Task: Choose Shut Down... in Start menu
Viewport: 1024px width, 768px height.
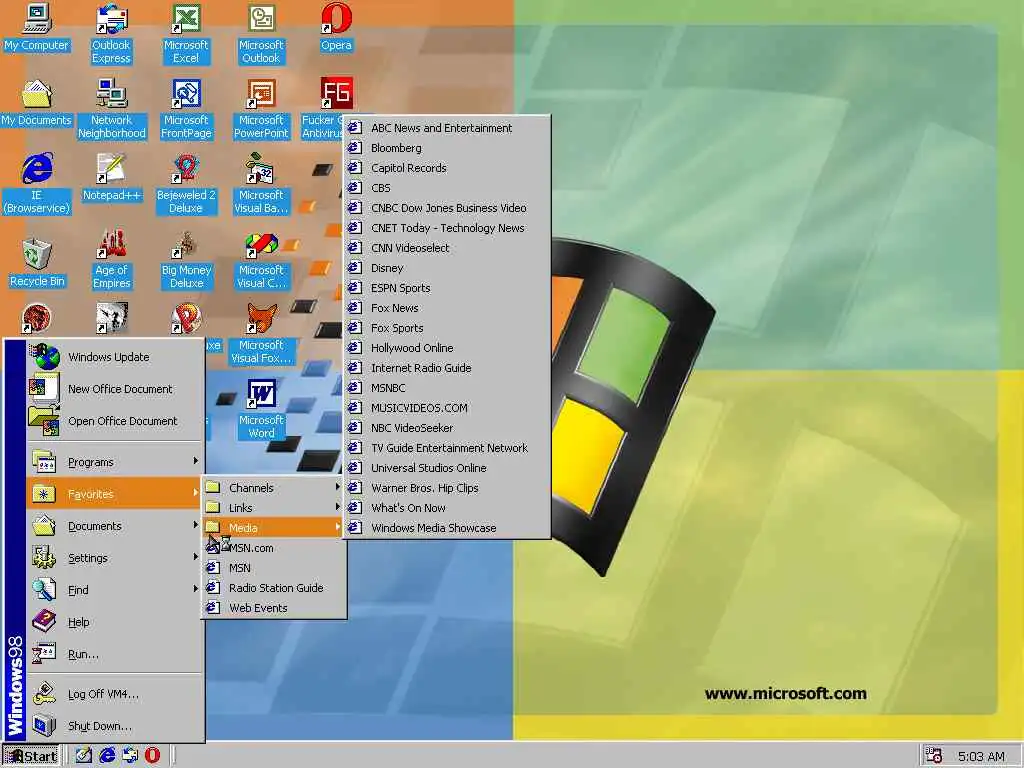Action: [115, 726]
